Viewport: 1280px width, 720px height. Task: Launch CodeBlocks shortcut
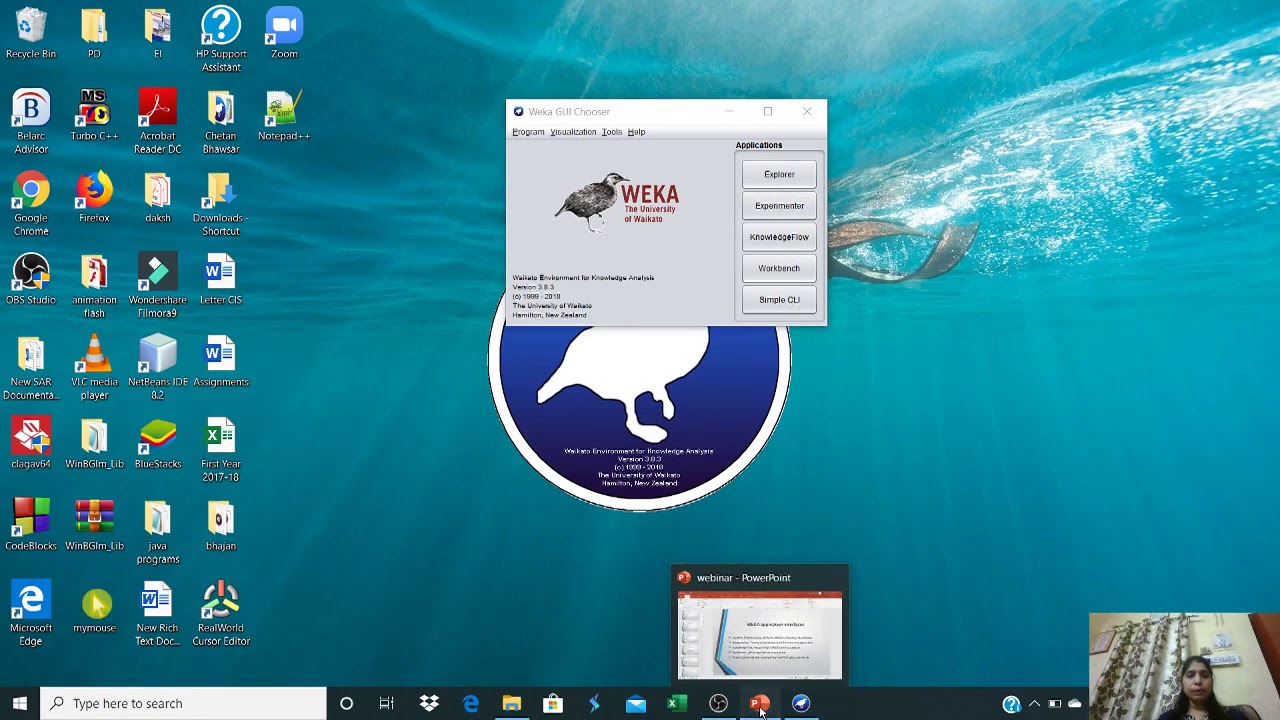(x=31, y=525)
